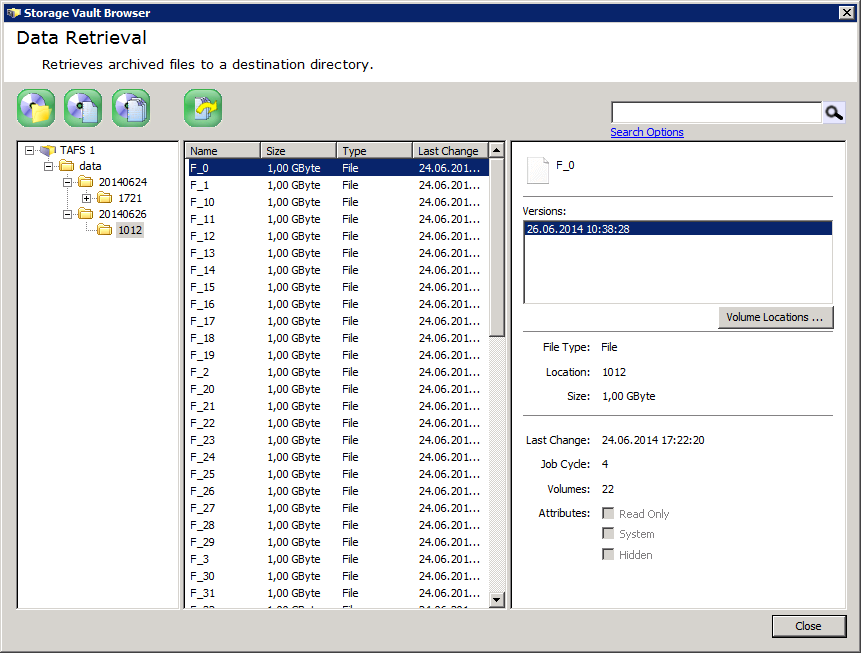This screenshot has height=653, width=861.
Task: Select the F_20 file row
Action: click(x=337, y=389)
